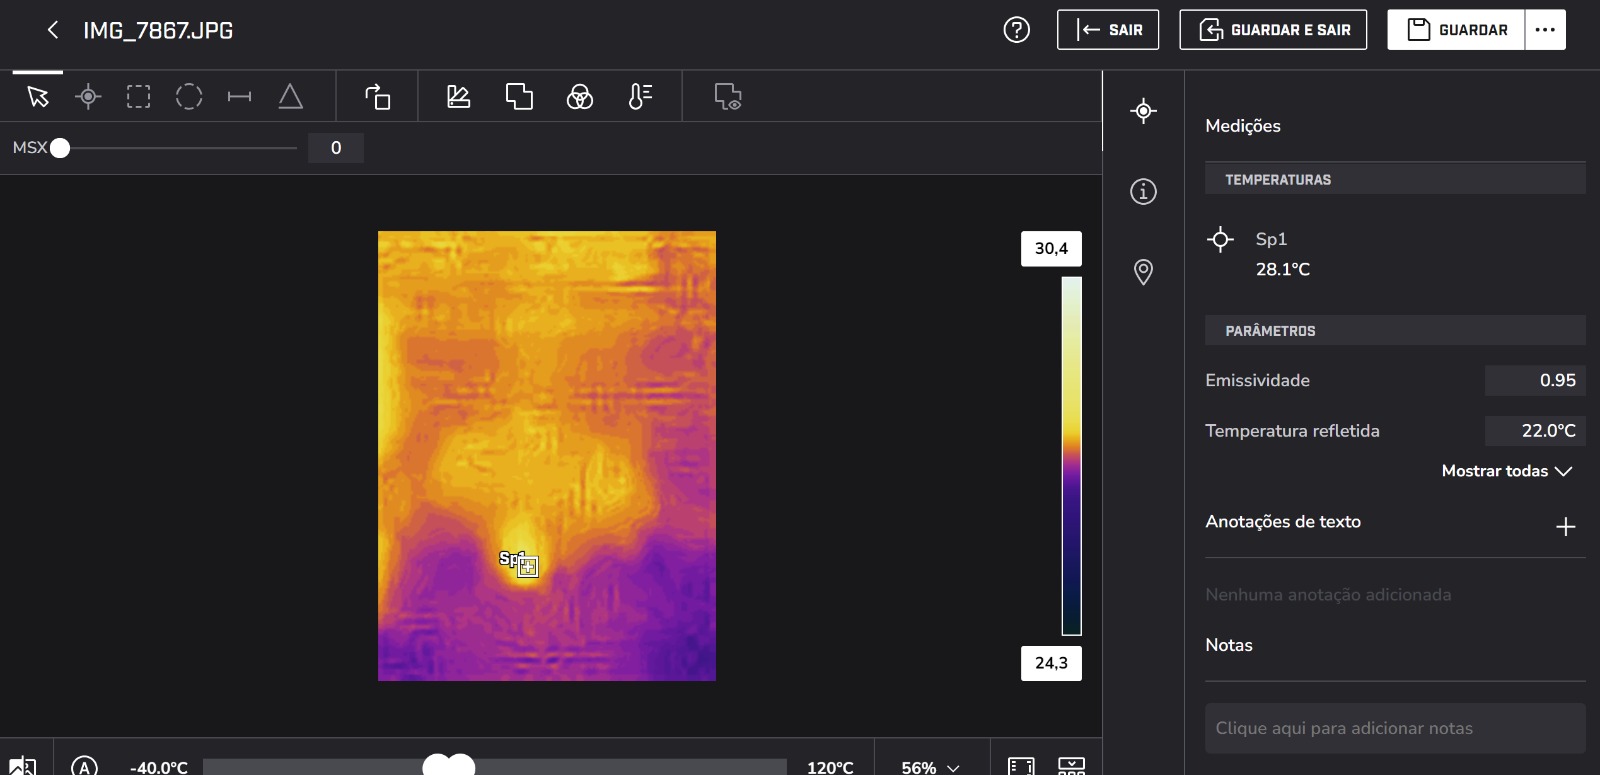Select the Sp1 measurement entry
This screenshot has width=1600, height=775.
click(1271, 239)
